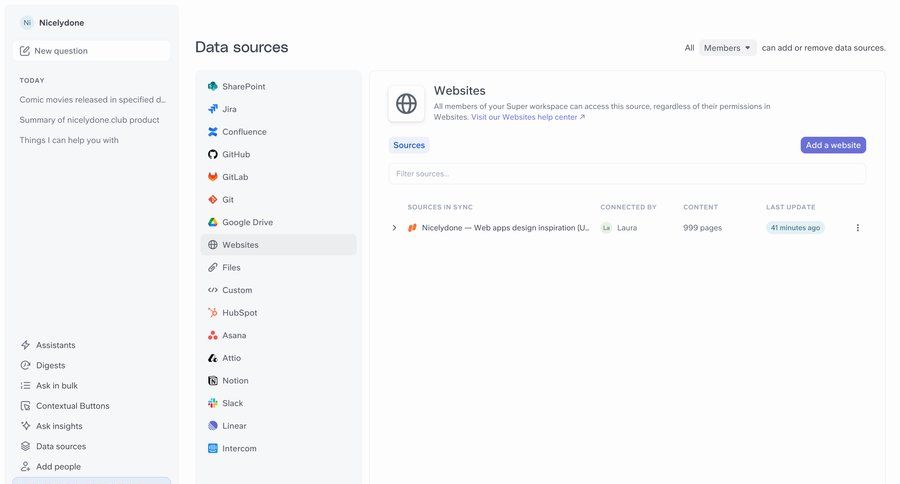900x484 pixels.
Task: Visit our Websites help center link
Action: coord(527,117)
